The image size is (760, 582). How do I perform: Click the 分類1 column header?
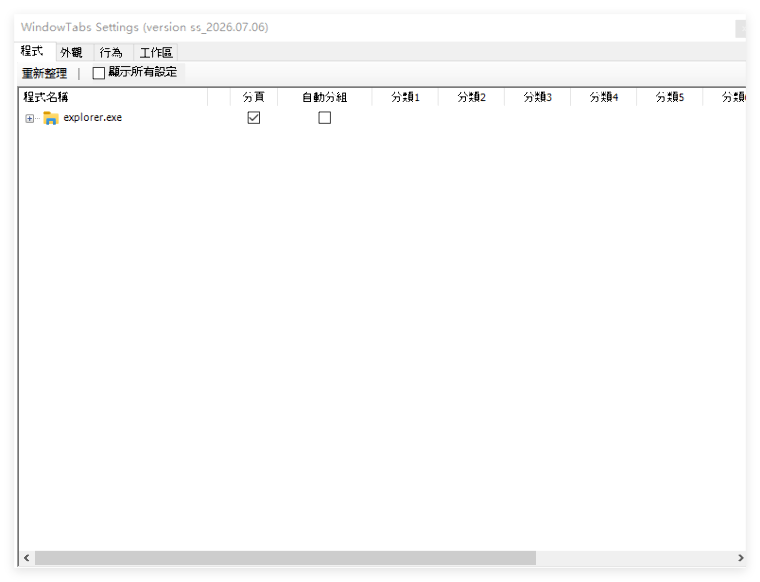pos(405,97)
